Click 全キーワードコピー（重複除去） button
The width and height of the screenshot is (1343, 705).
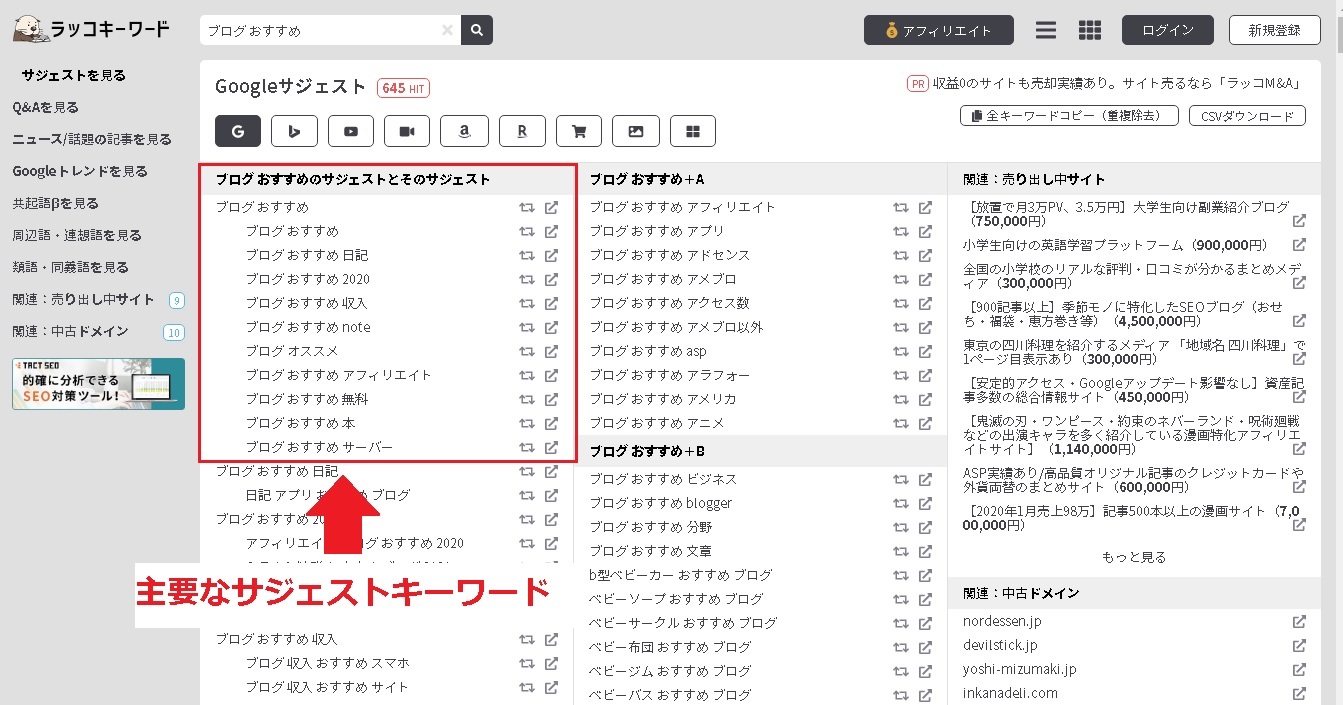coord(1069,116)
